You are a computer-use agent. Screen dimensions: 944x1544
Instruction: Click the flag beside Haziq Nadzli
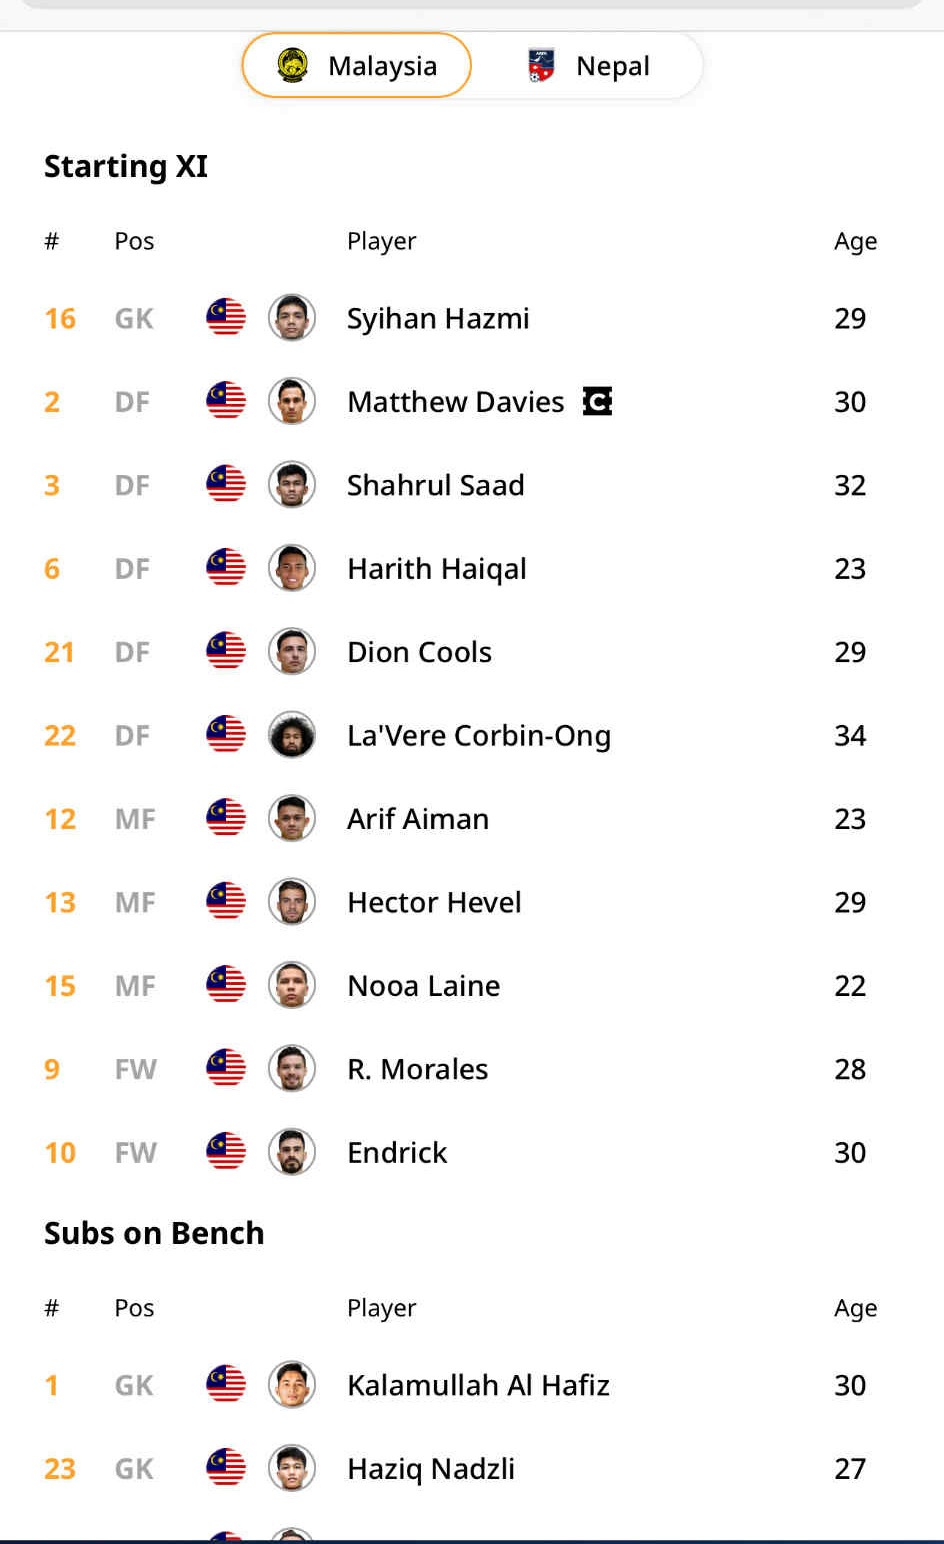click(226, 1468)
